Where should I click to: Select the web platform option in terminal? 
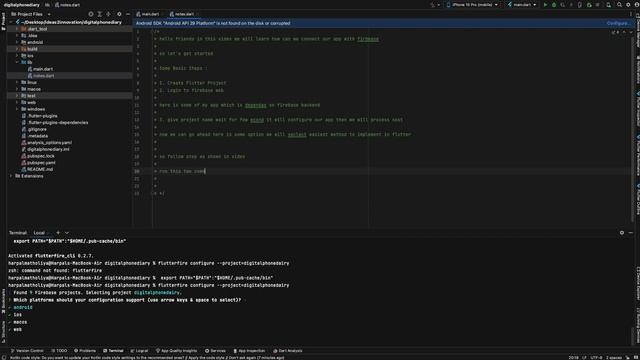pyautogui.click(x=17, y=329)
